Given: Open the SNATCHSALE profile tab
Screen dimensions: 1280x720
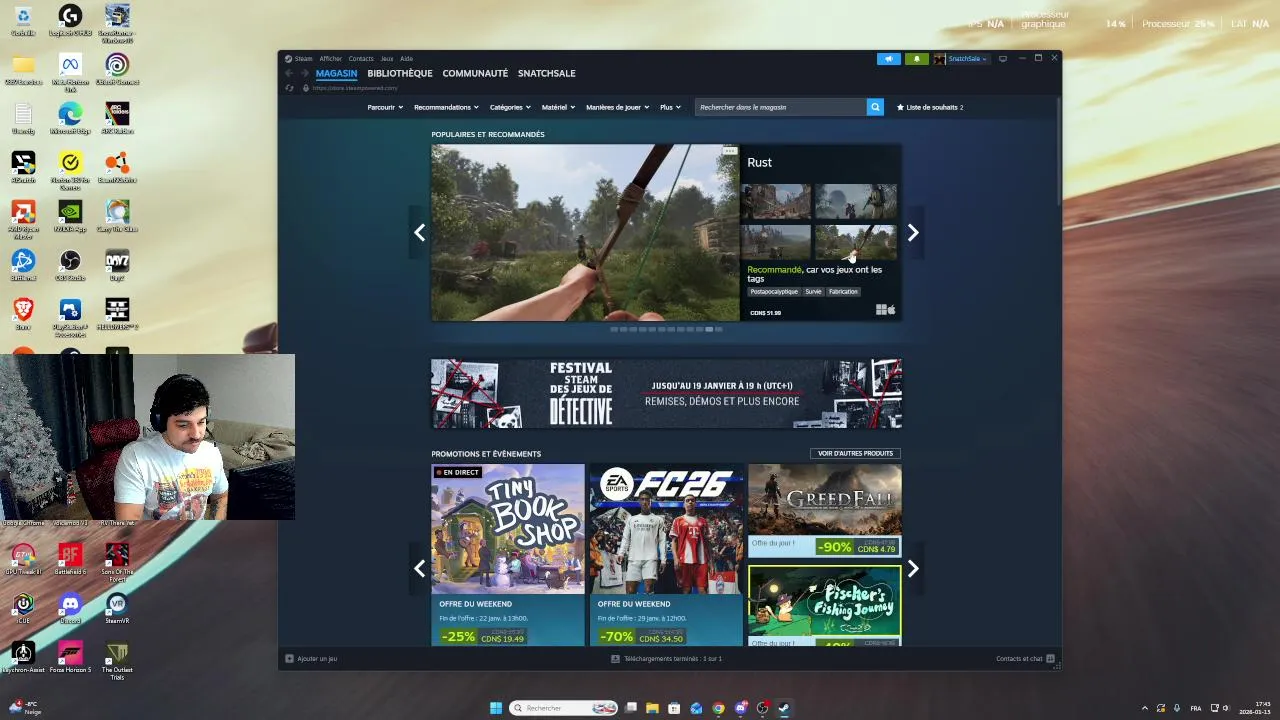Looking at the screenshot, I should click(546, 73).
